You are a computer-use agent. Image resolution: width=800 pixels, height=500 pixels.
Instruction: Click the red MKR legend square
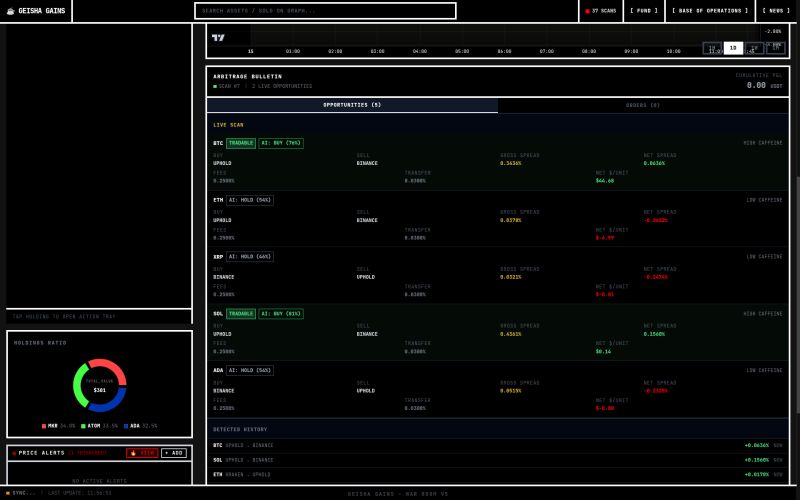click(x=44, y=426)
